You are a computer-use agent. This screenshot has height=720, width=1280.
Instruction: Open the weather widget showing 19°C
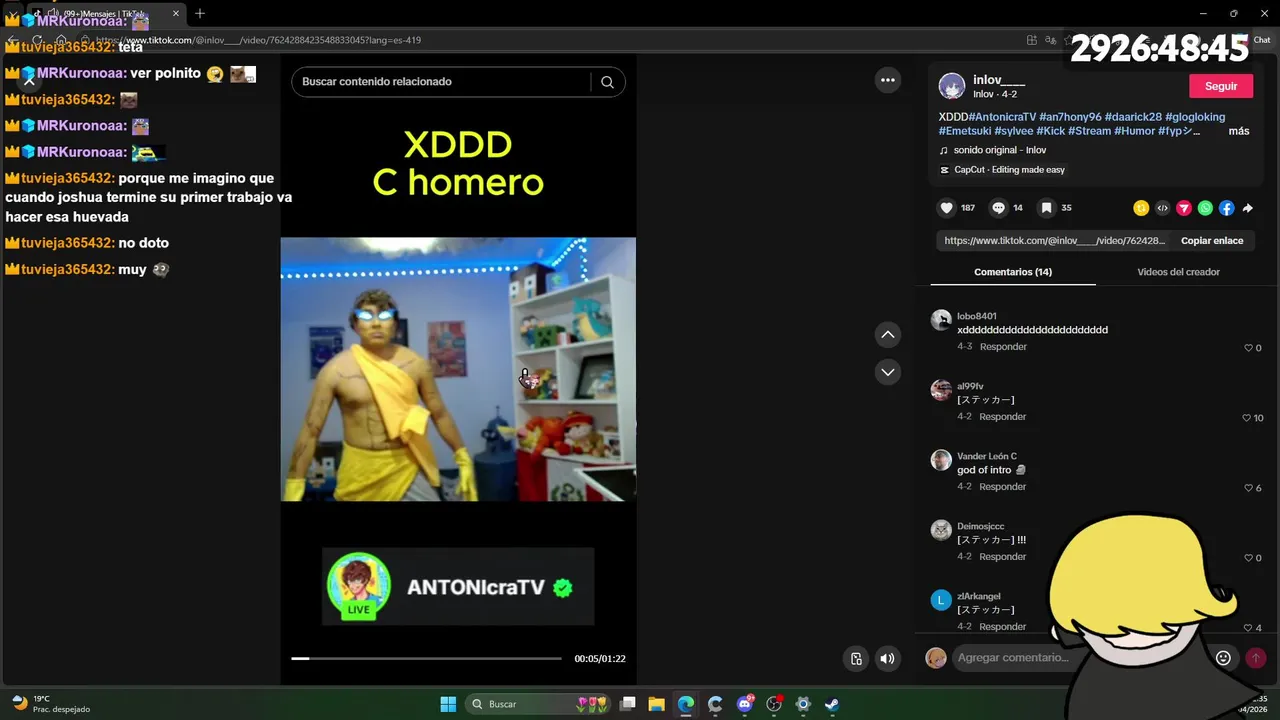point(50,704)
